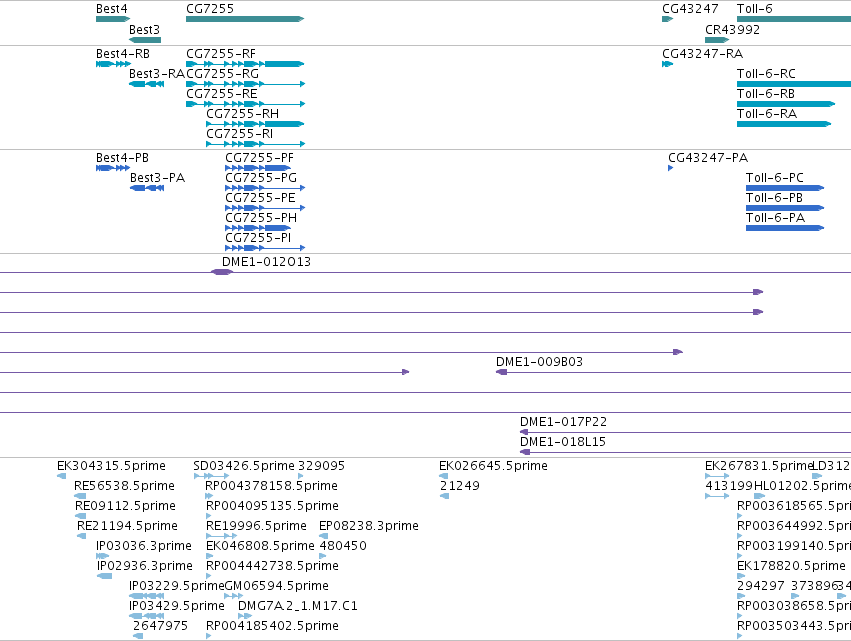Screen dimensions: 851x641
Task: Select the DME1-009B03 clone arrowhead
Action: [x=501, y=372]
